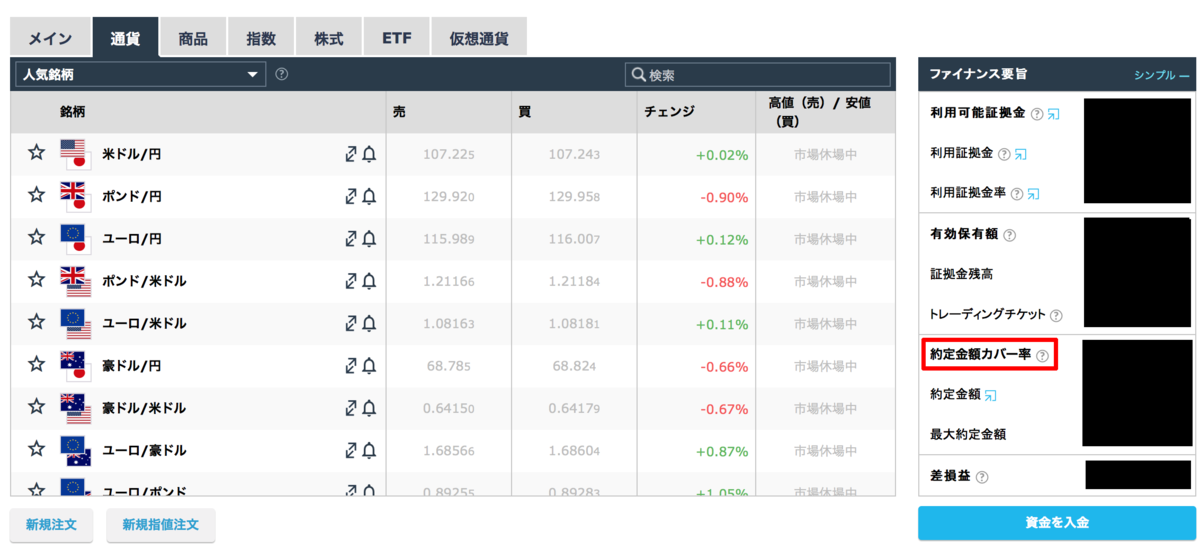Click help icon next to 有効保有額
The image size is (1200, 559).
1009,236
